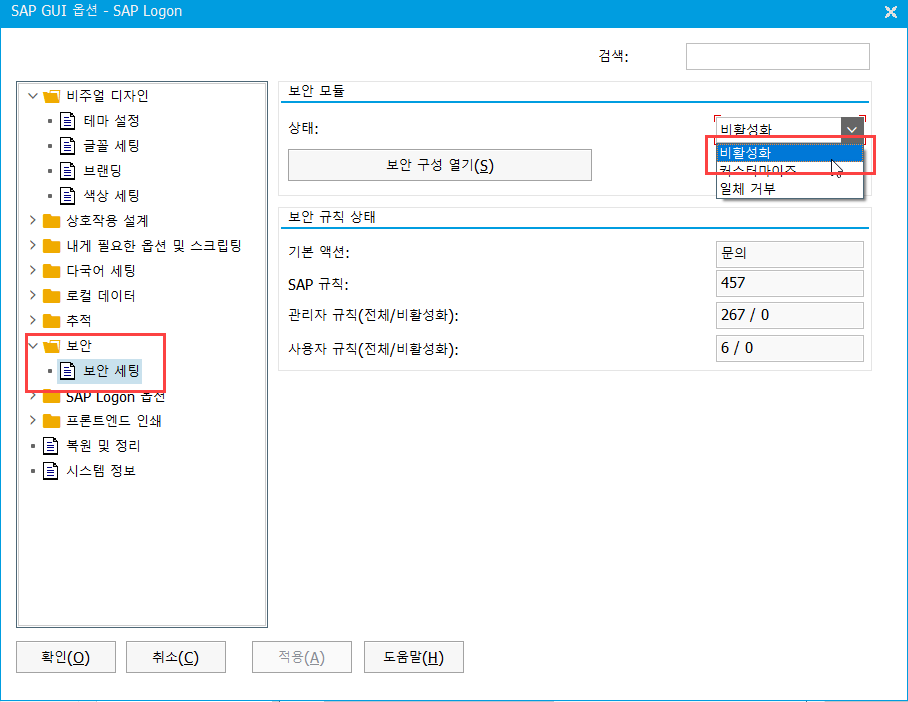Viewport: 908px width, 702px height.
Task: Open help with the 도움말(H) button
Action: (x=413, y=657)
